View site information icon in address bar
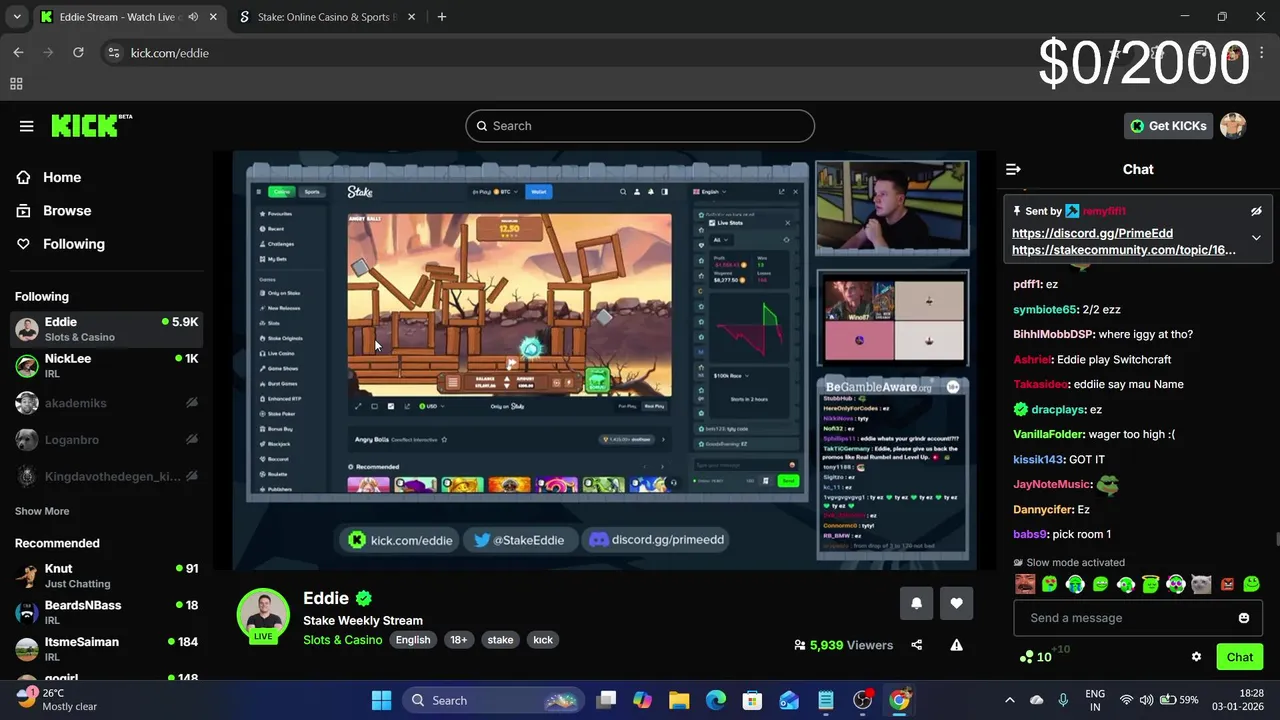The image size is (1280, 720). [x=113, y=53]
